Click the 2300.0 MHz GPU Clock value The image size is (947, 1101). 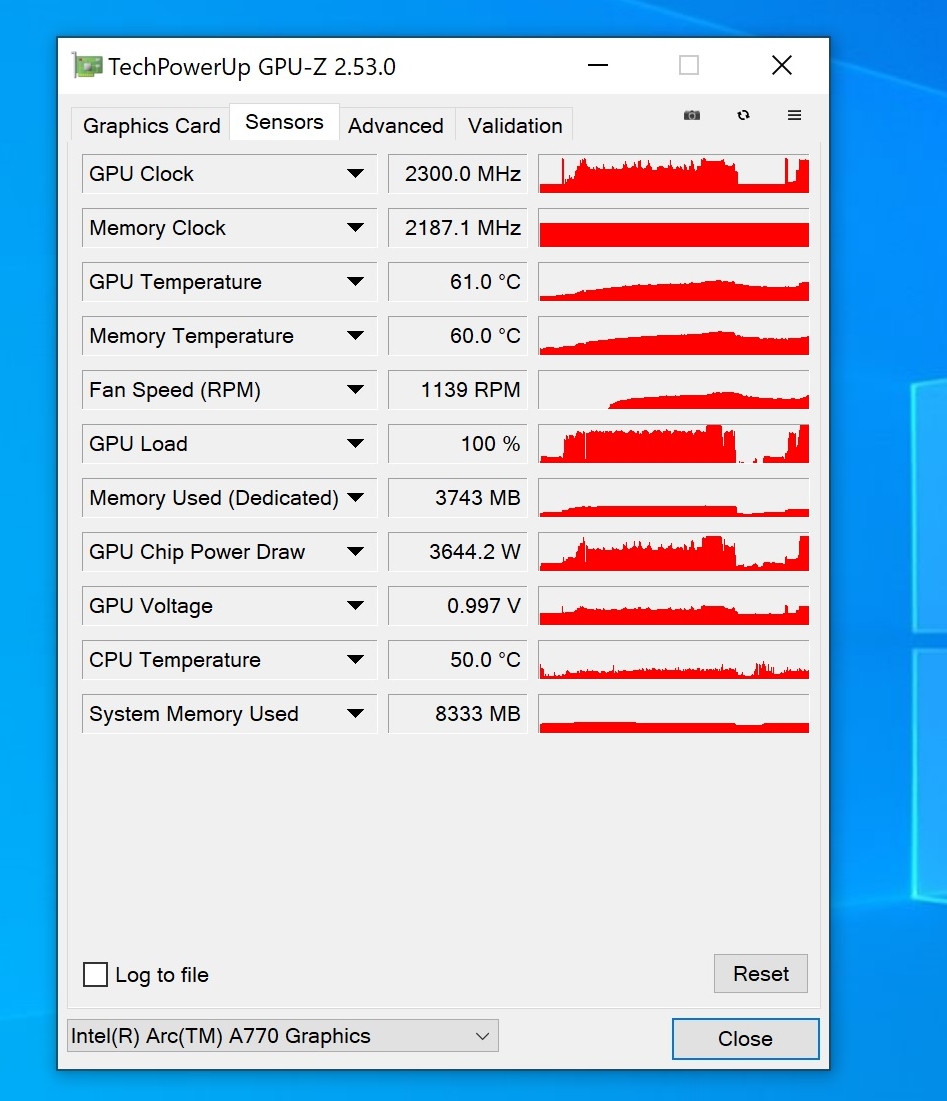[458, 173]
